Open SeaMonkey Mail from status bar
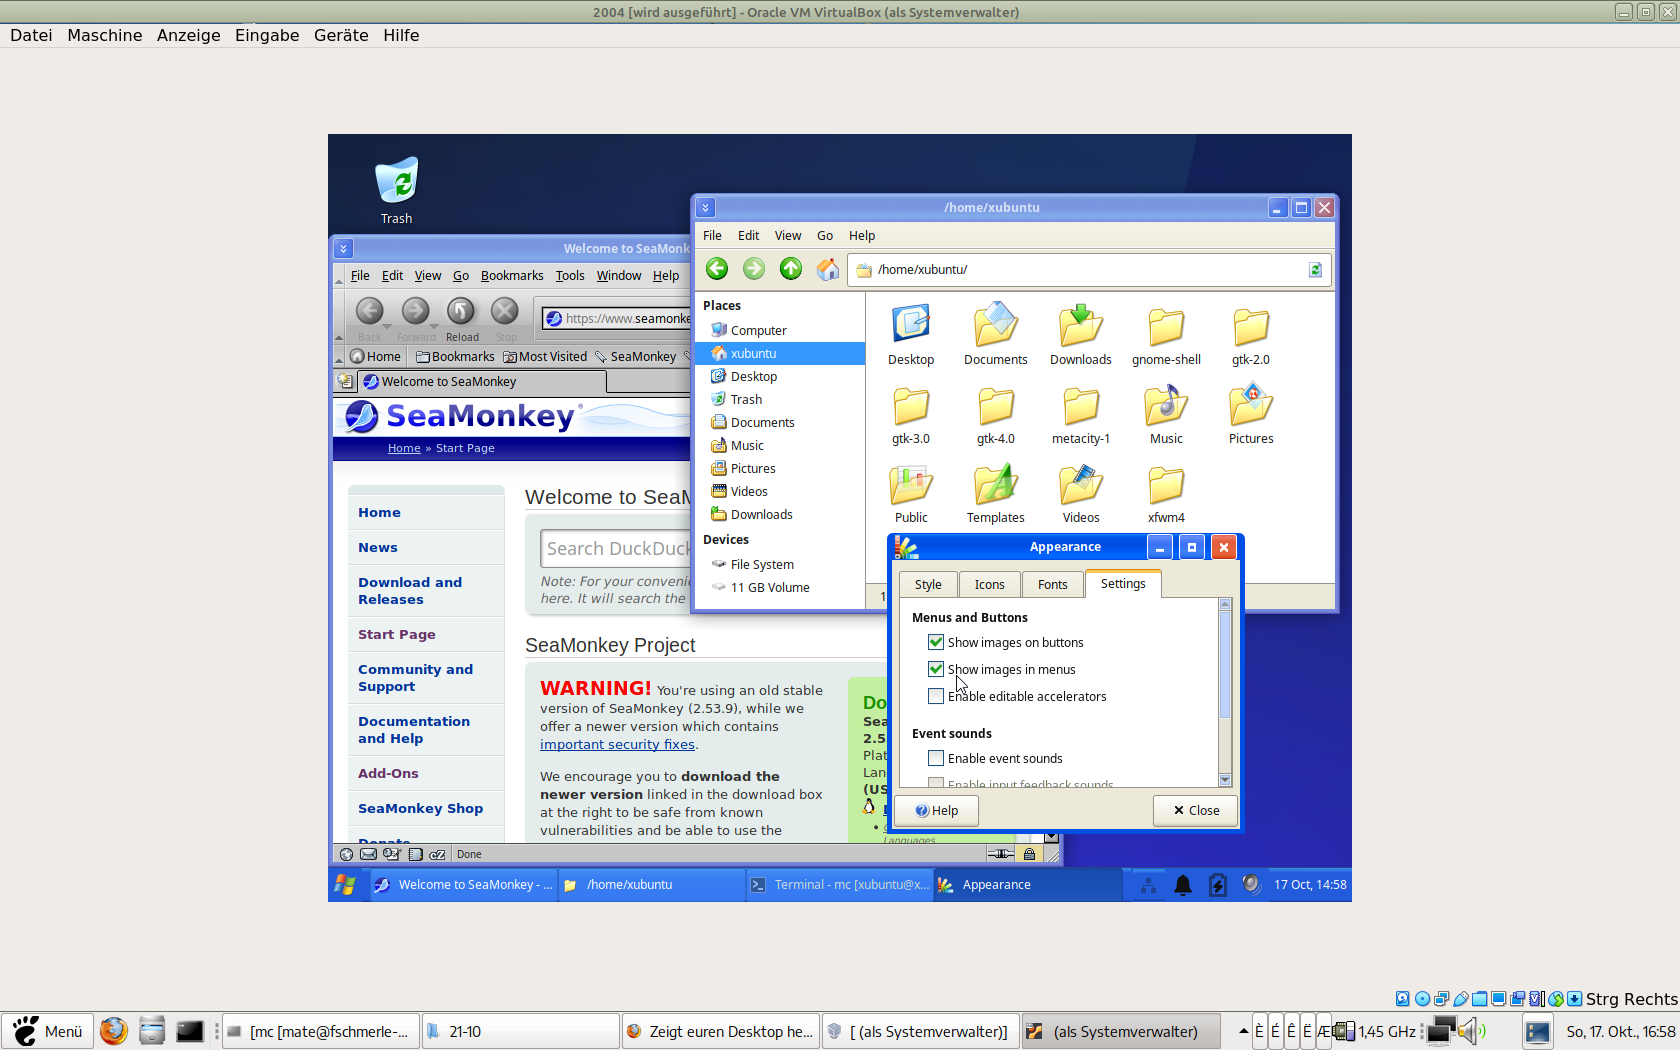Image resolution: width=1680 pixels, height=1050 pixels. 368,854
